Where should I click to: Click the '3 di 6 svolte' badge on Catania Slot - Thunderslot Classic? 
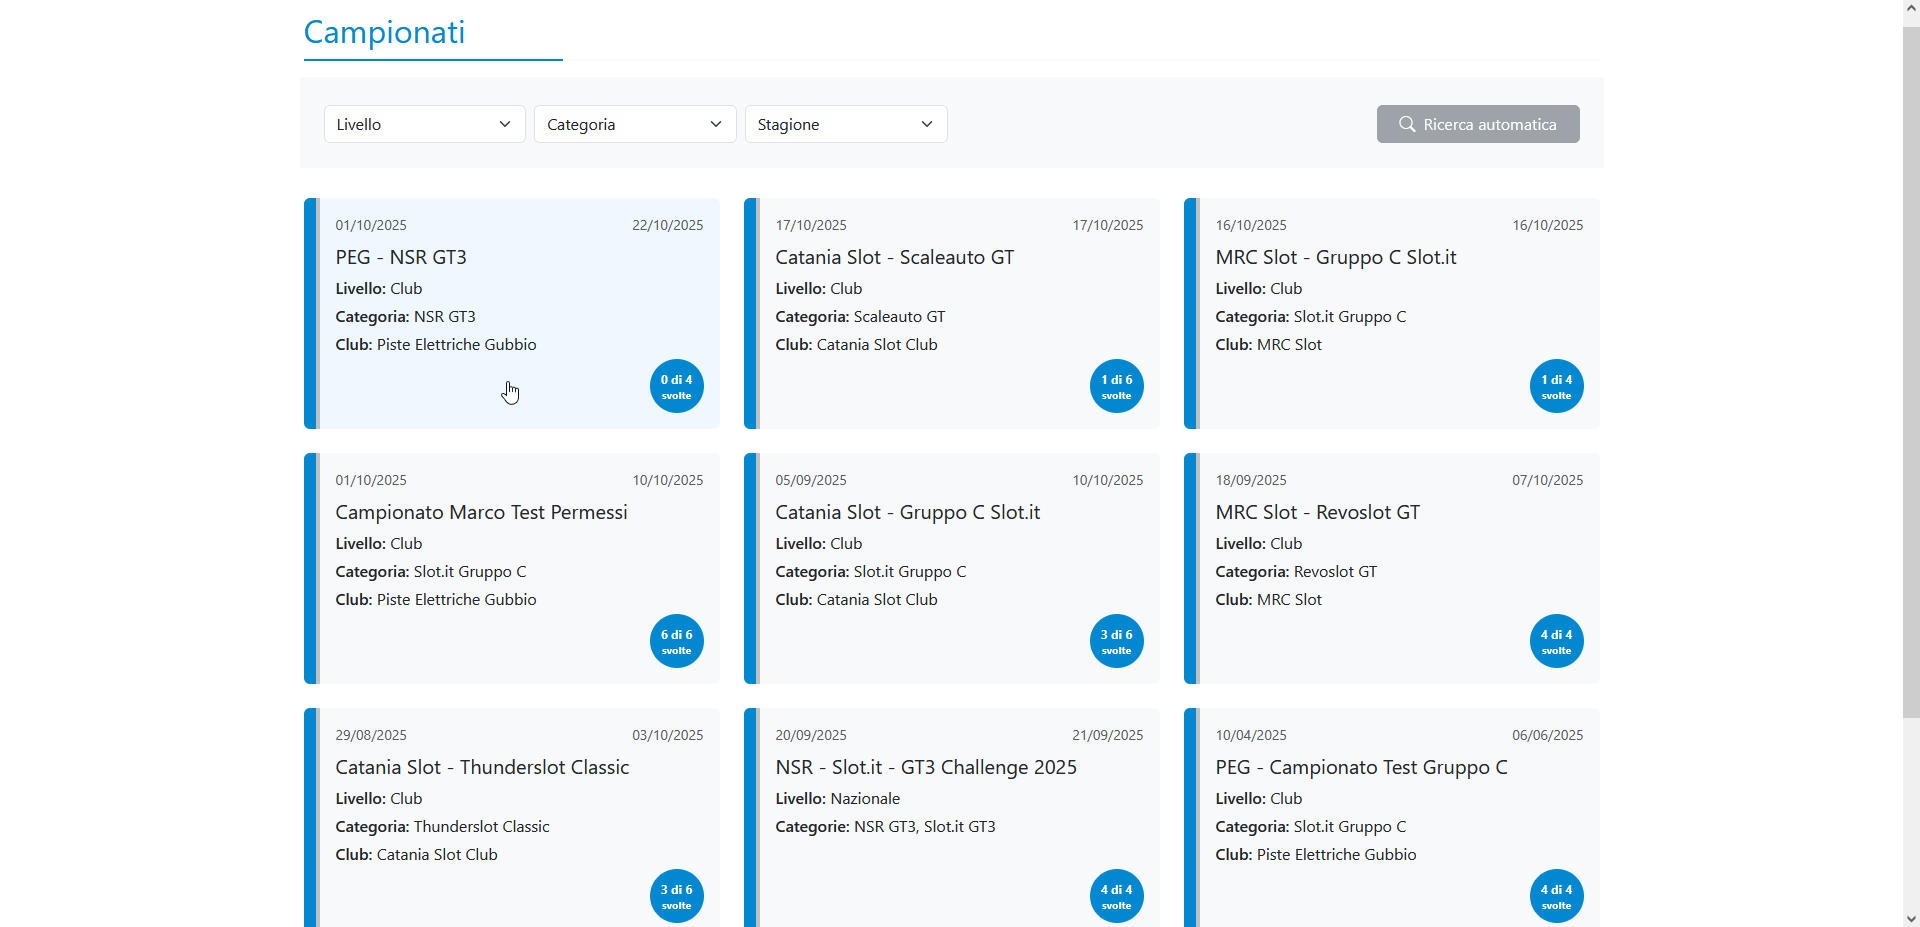(x=676, y=895)
